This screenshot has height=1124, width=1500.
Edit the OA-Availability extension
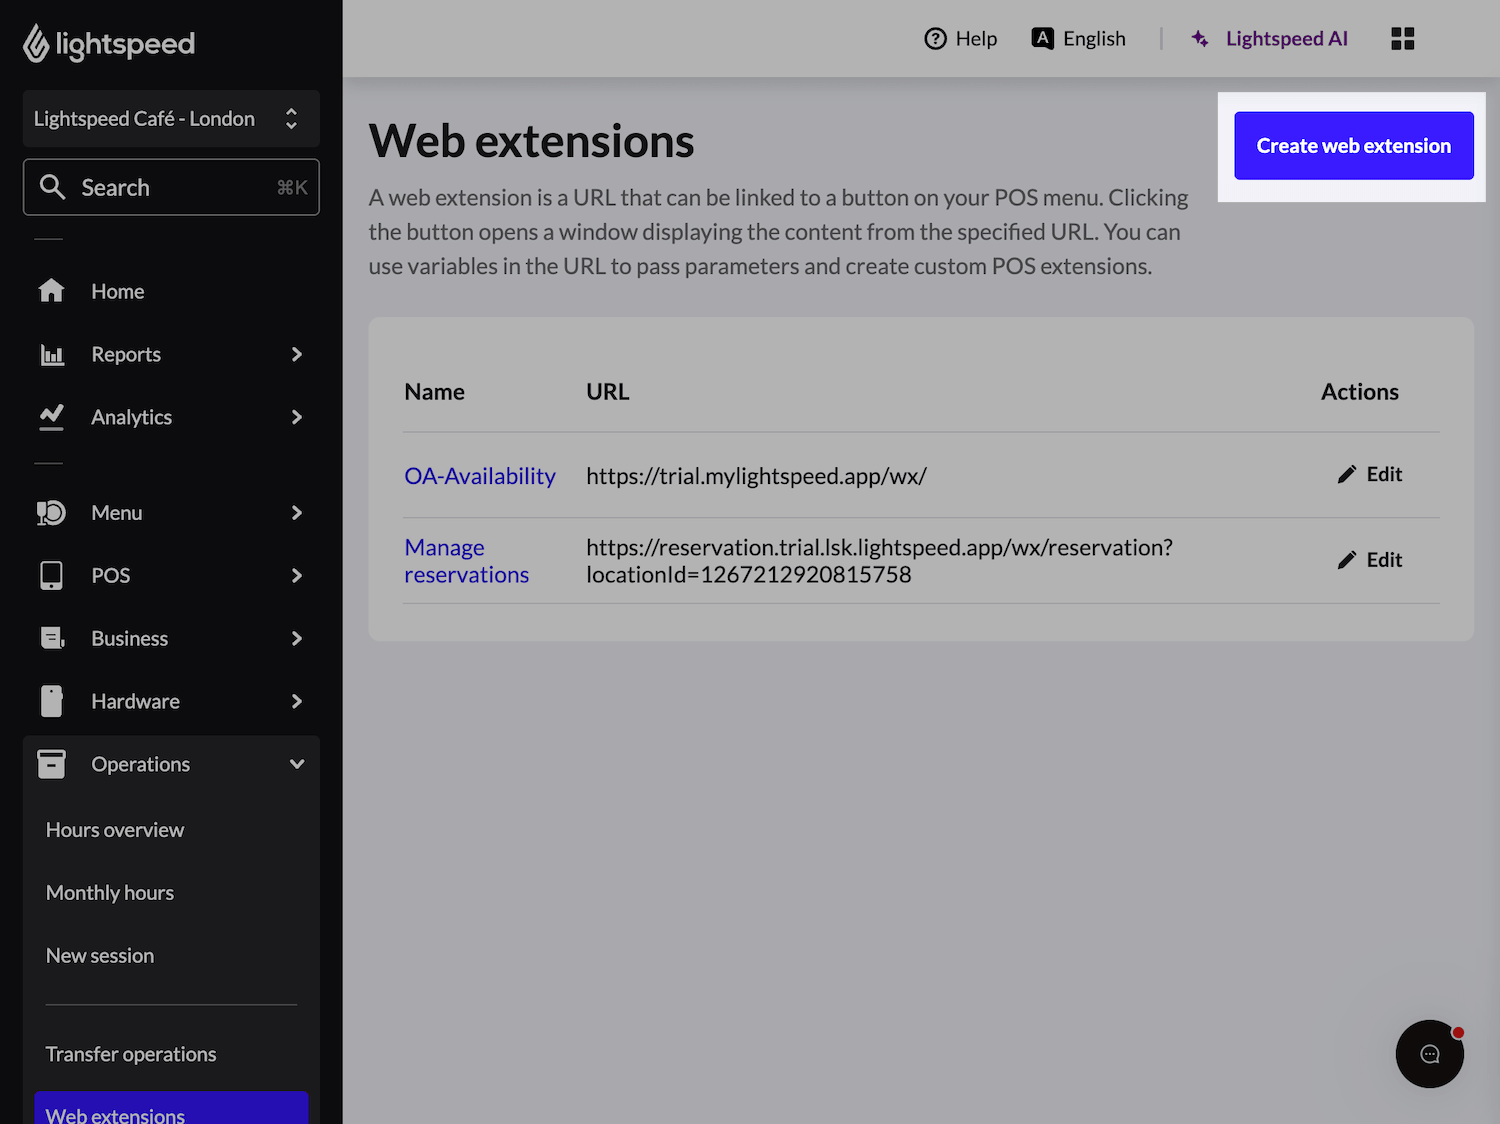tap(1371, 474)
